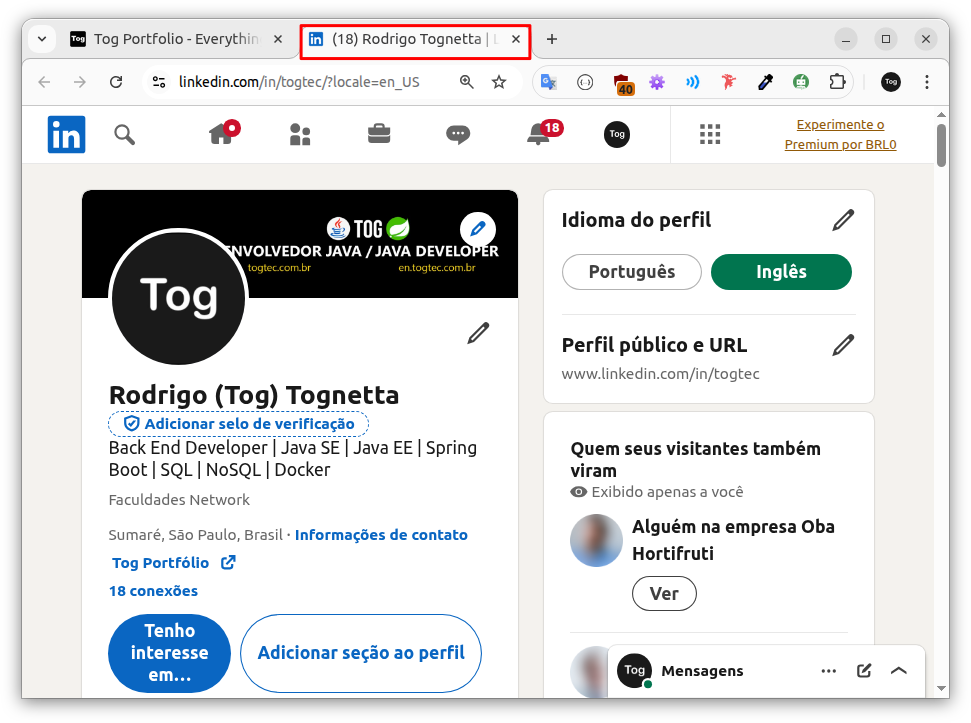Open Experimente o Premium por BRL0 link
The height and width of the screenshot is (723, 971).
840,134
